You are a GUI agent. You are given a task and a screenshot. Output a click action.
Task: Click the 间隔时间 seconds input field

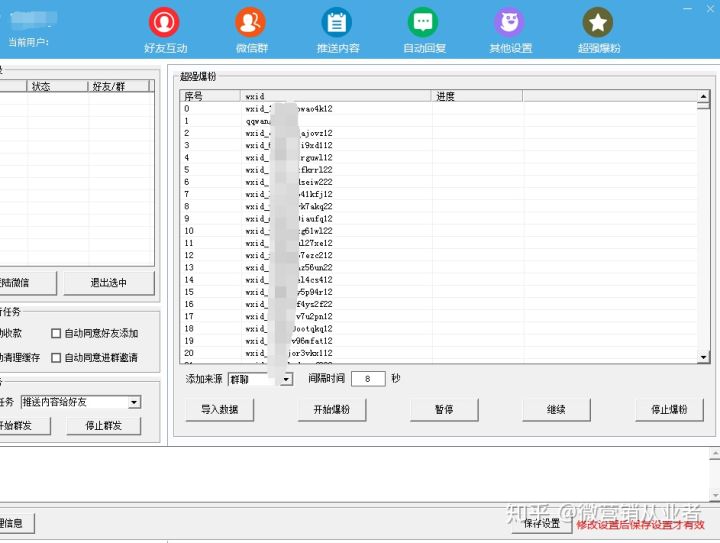[367, 379]
